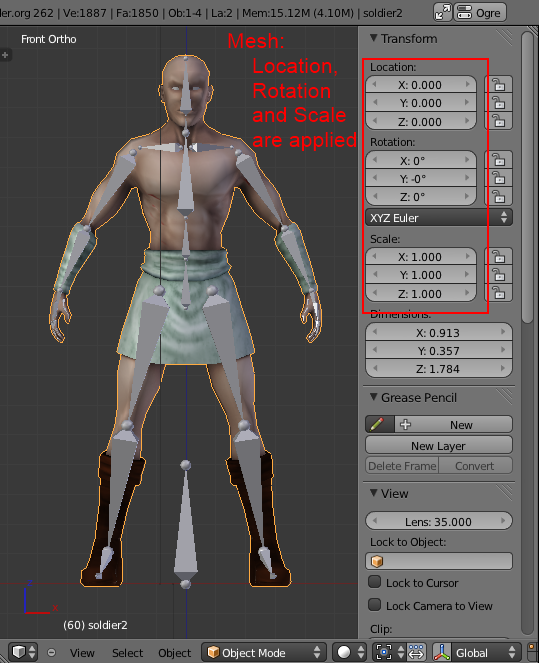This screenshot has width=539, height=663.
Task: Click the mesh cube icon in Lock to Object
Action: [377, 562]
